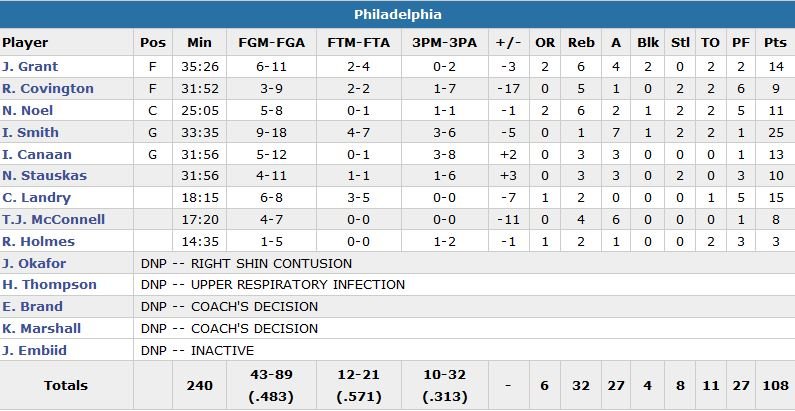Open H. Thompson player link
This screenshot has height=411, width=795.
pos(49,285)
